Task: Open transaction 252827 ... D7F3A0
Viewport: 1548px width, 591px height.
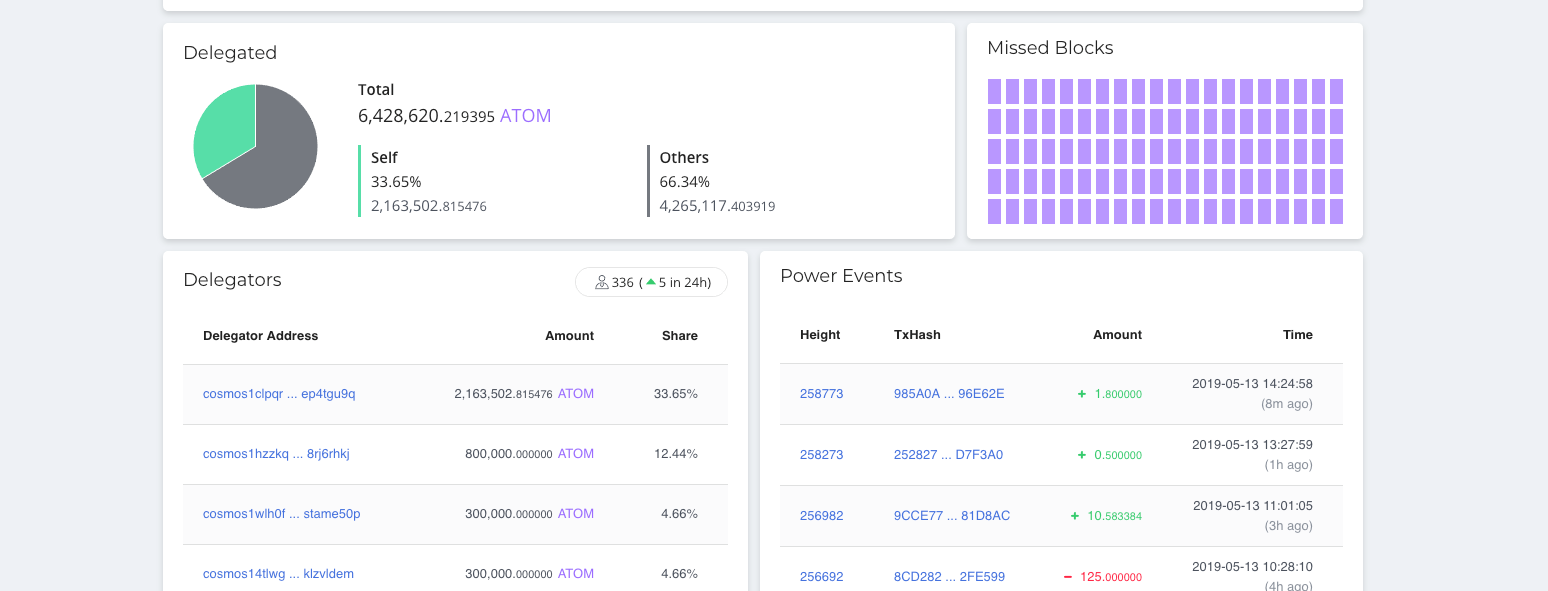Action: click(948, 454)
